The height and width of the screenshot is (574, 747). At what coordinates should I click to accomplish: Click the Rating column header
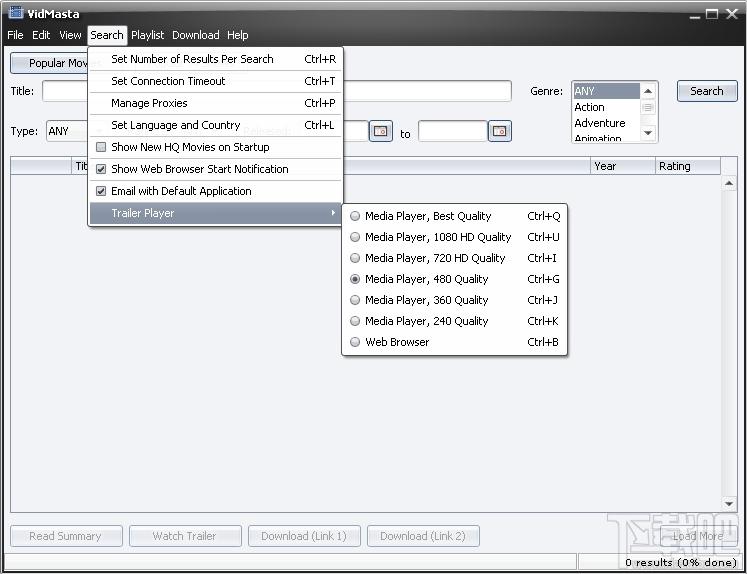coord(688,166)
